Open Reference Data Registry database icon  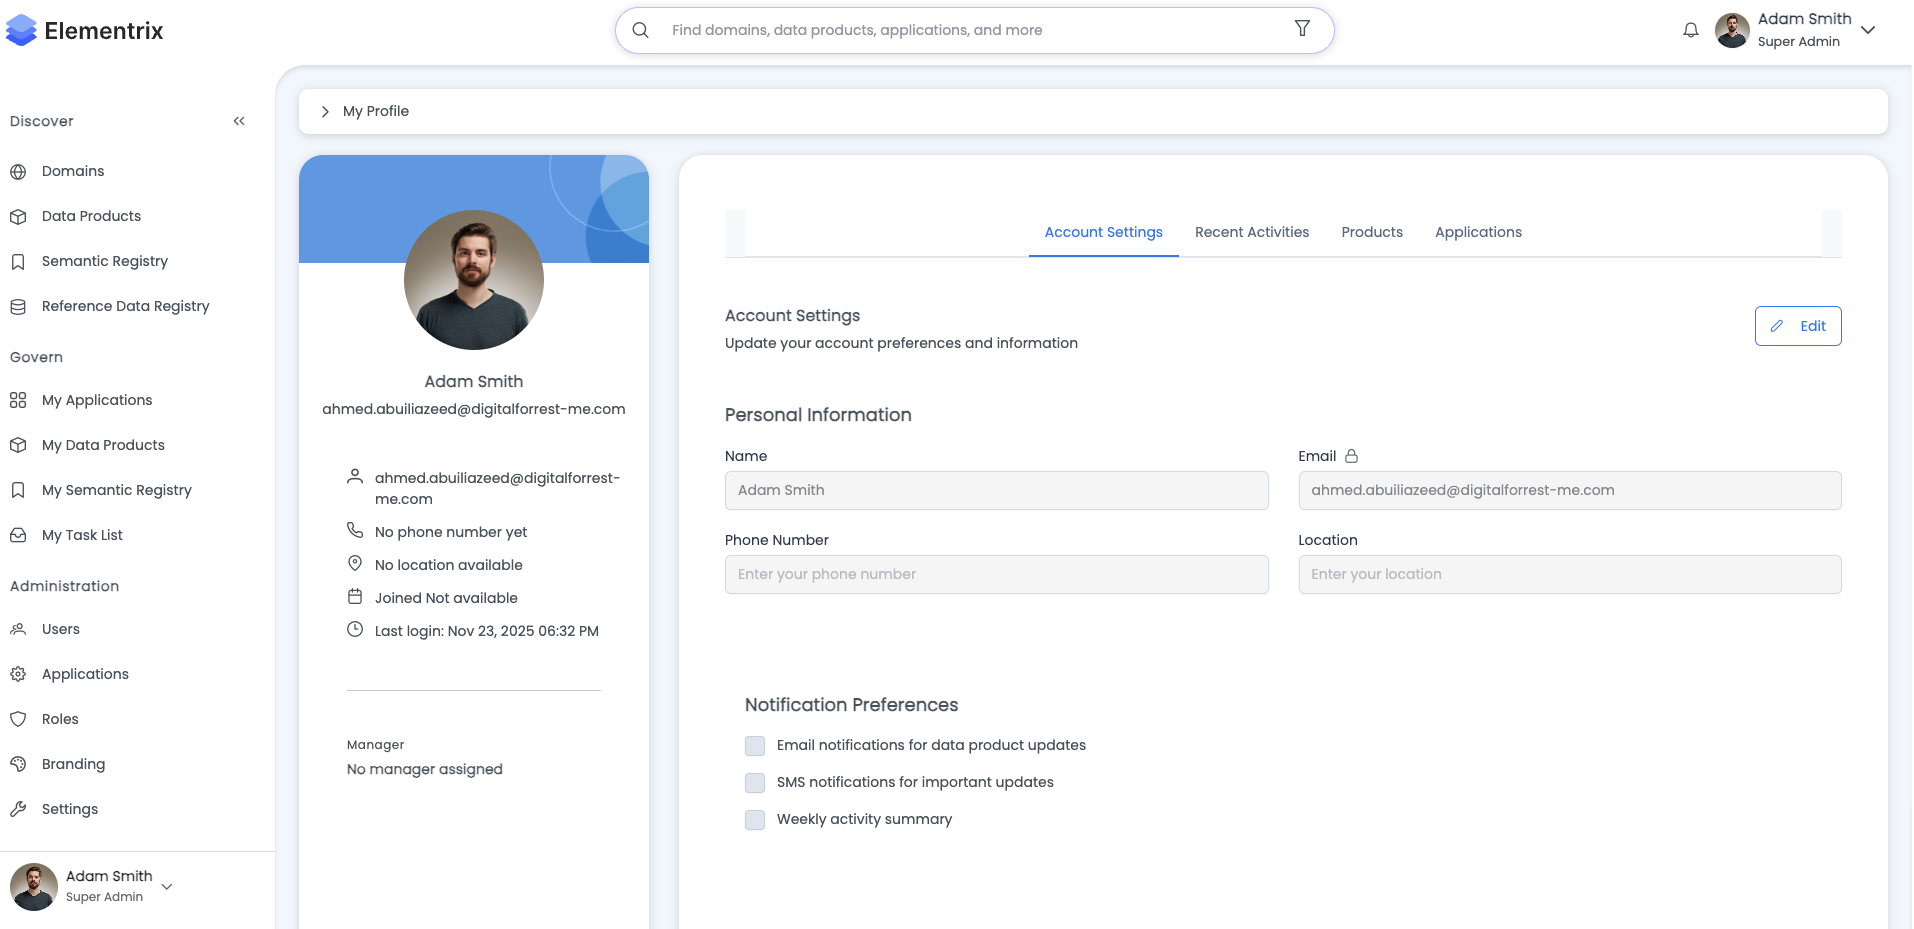[x=18, y=307]
